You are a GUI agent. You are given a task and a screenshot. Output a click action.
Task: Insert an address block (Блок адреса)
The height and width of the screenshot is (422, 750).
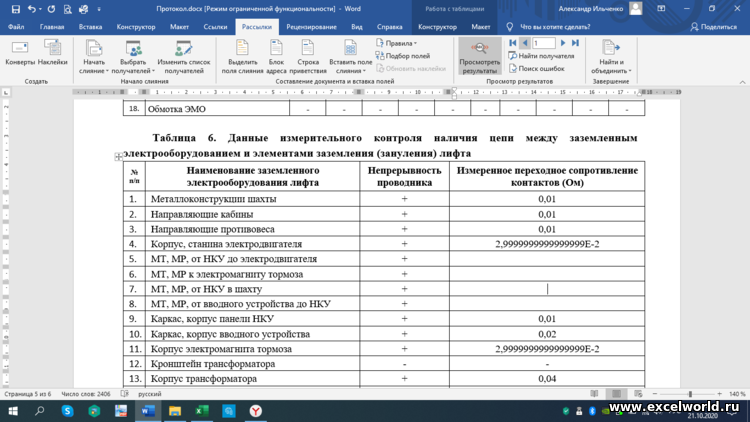276,57
